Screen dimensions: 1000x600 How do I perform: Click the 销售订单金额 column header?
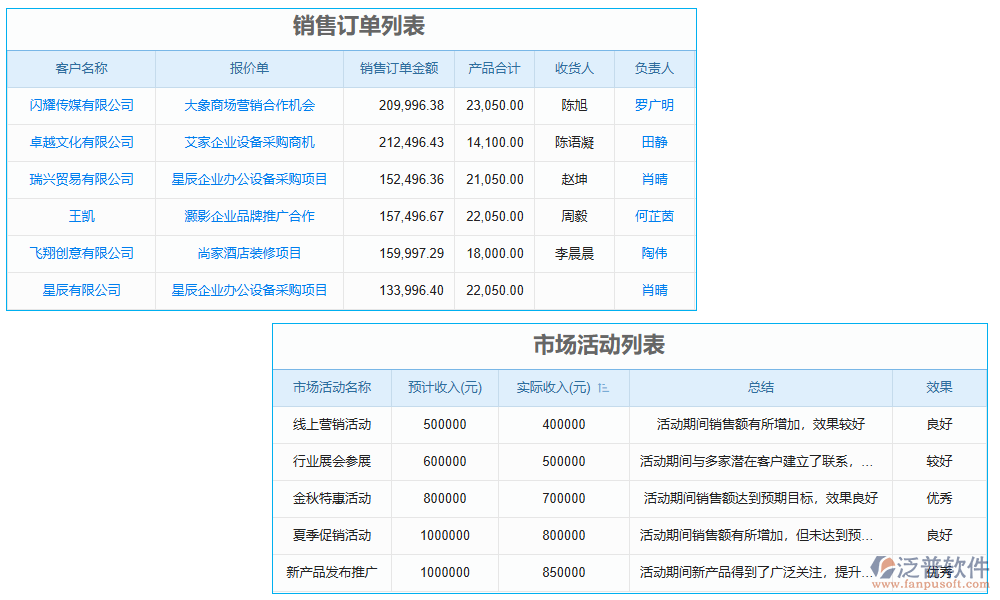pyautogui.click(x=400, y=68)
